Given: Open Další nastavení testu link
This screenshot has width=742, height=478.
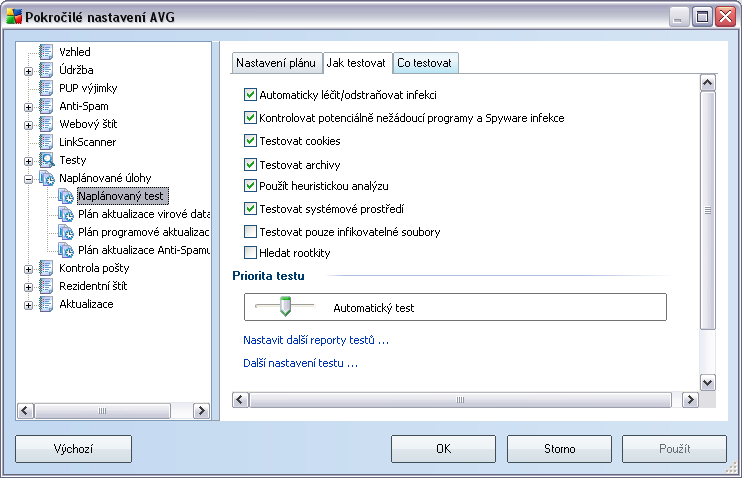Looking at the screenshot, I should pyautogui.click(x=300, y=363).
